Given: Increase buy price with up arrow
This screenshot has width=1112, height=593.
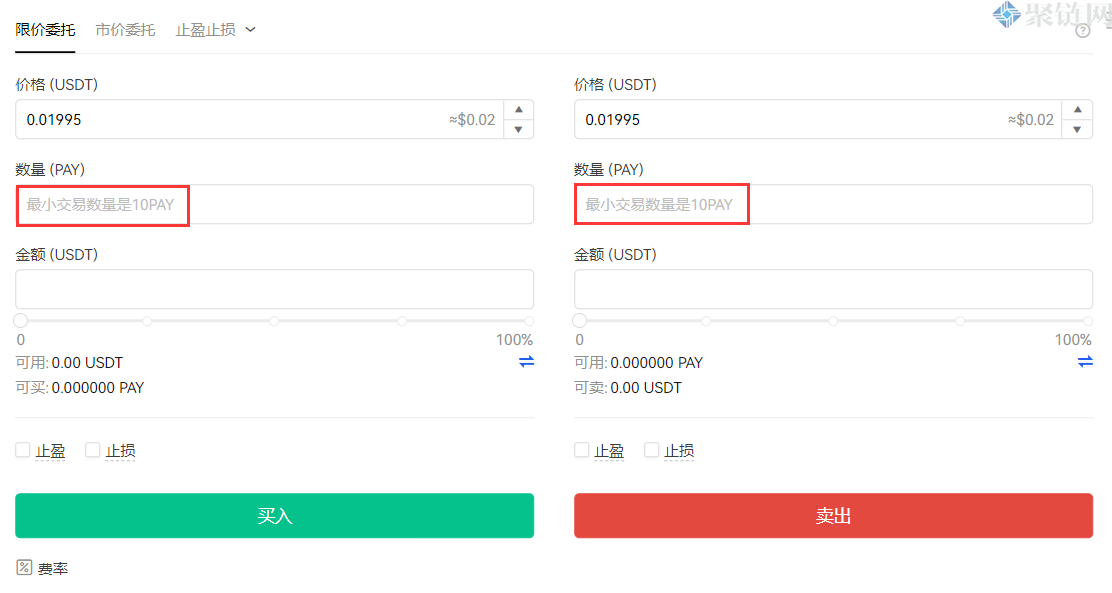Looking at the screenshot, I should [x=519, y=109].
